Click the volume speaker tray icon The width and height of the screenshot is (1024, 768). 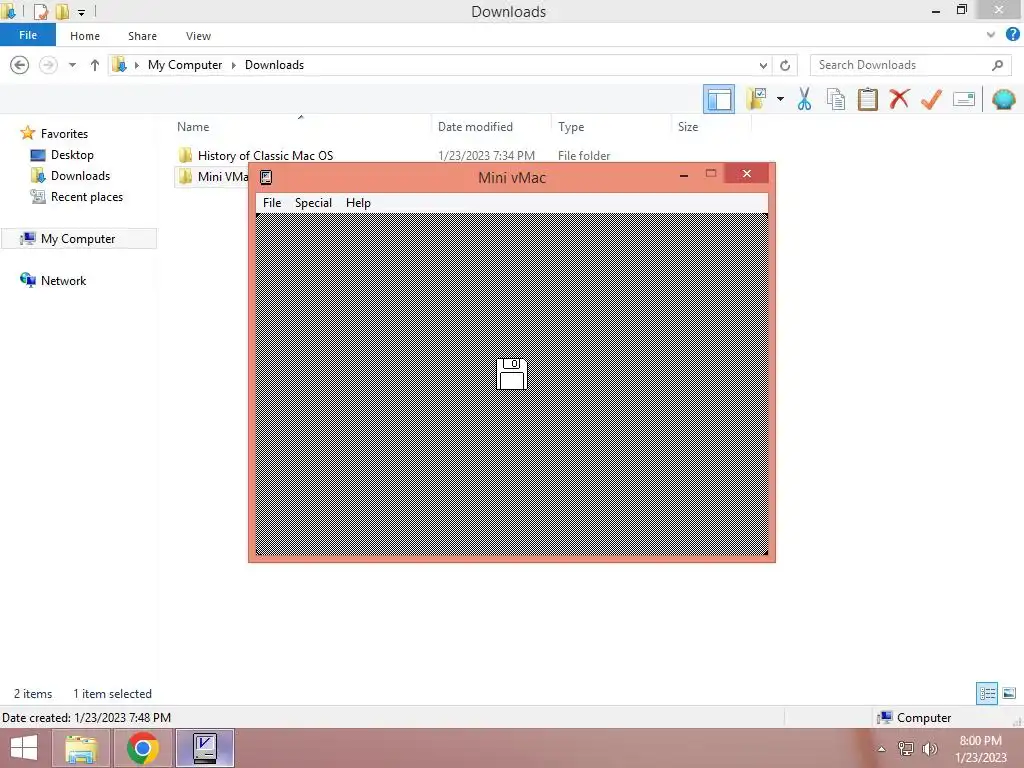pos(929,749)
